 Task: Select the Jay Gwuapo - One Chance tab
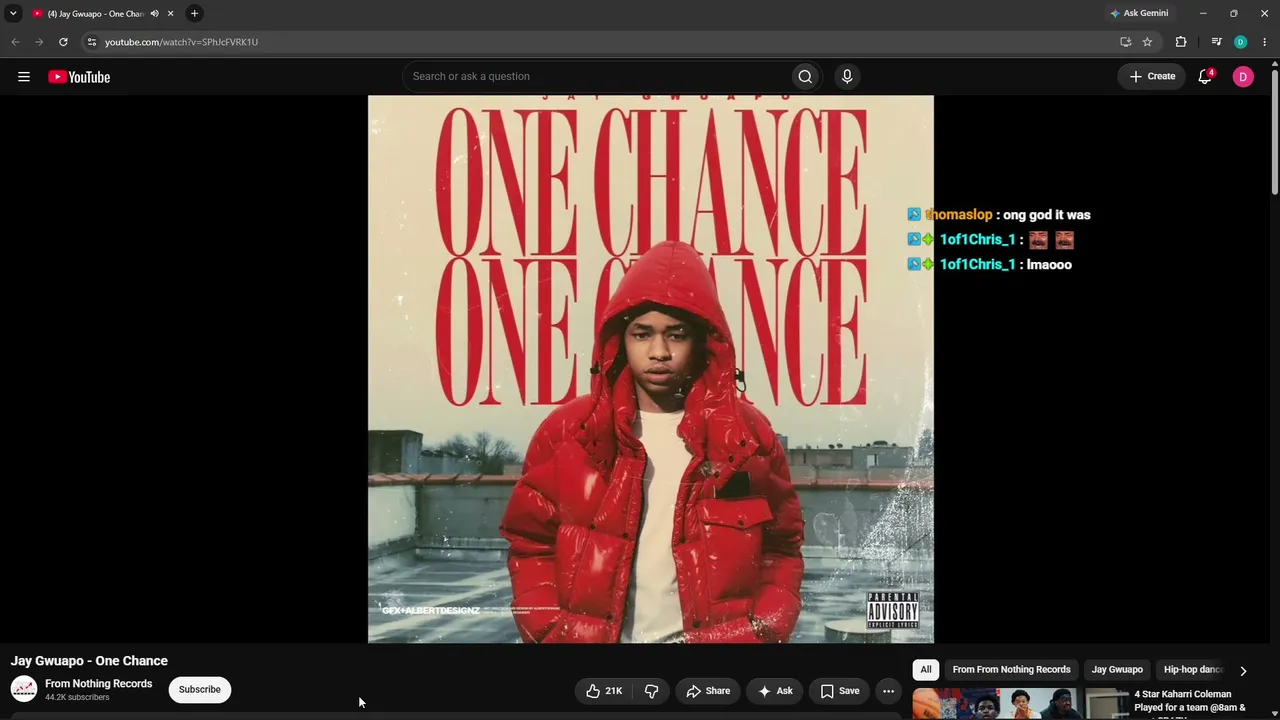96,14
